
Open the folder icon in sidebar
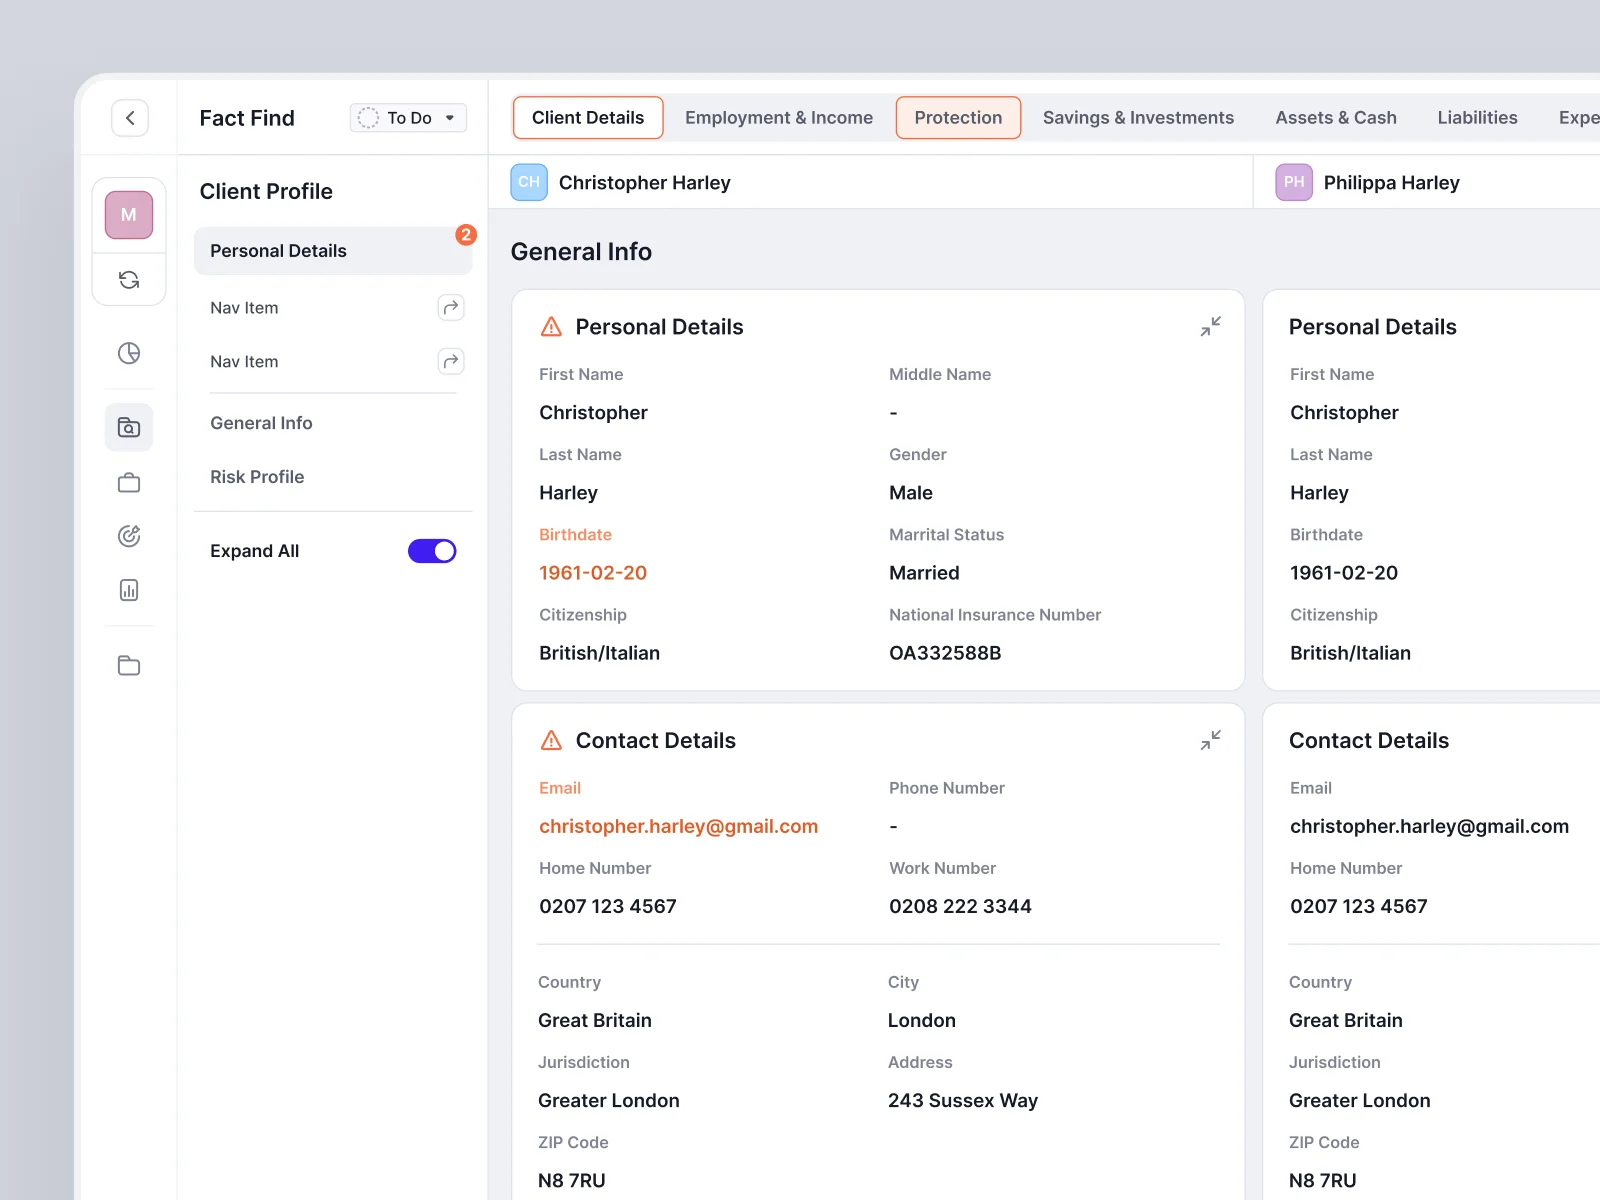point(129,666)
